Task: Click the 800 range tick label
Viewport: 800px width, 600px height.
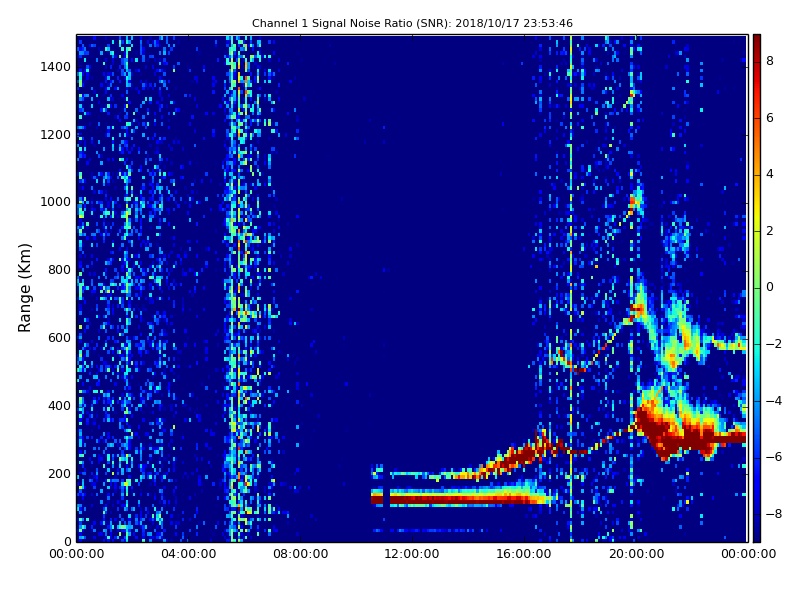Action: point(59,270)
